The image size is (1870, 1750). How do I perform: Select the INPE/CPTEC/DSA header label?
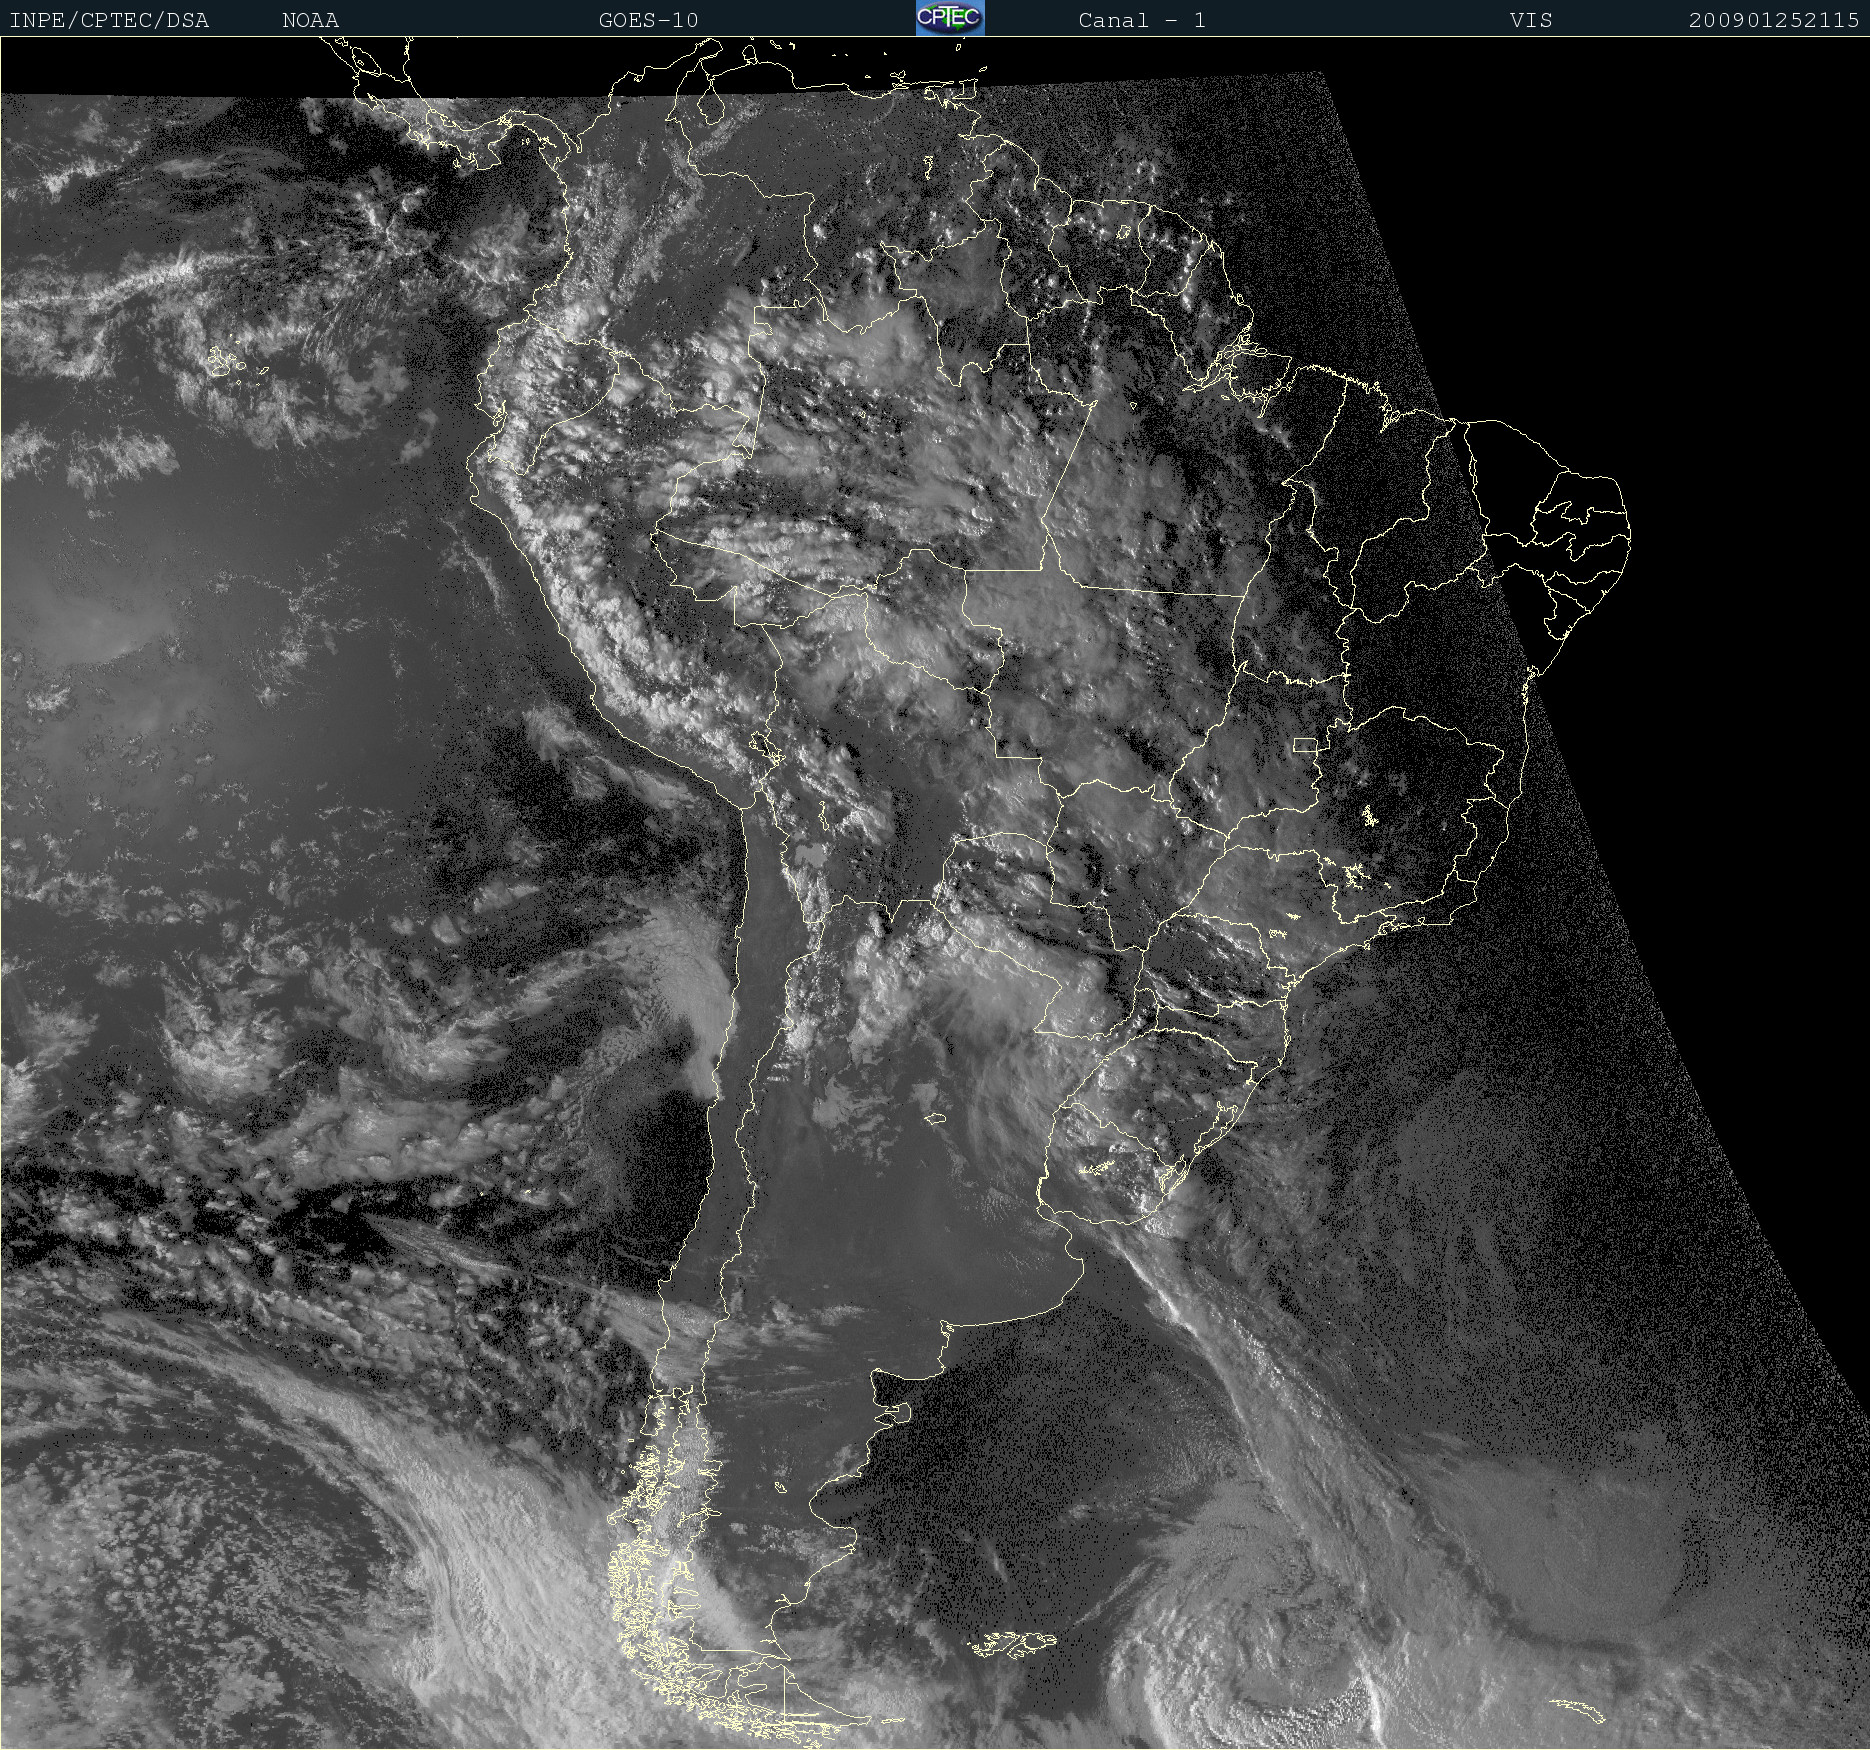pos(109,20)
